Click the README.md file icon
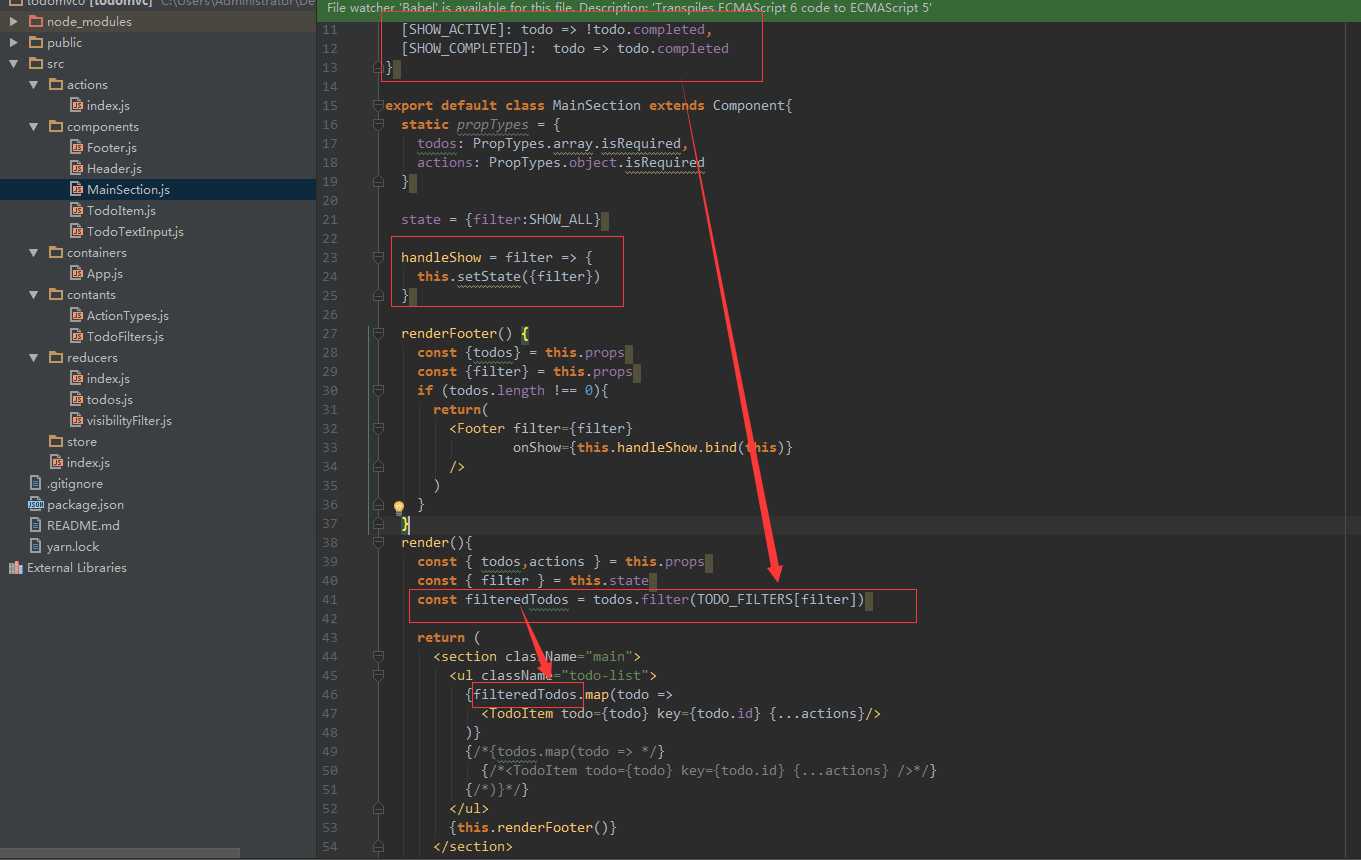 [36, 525]
